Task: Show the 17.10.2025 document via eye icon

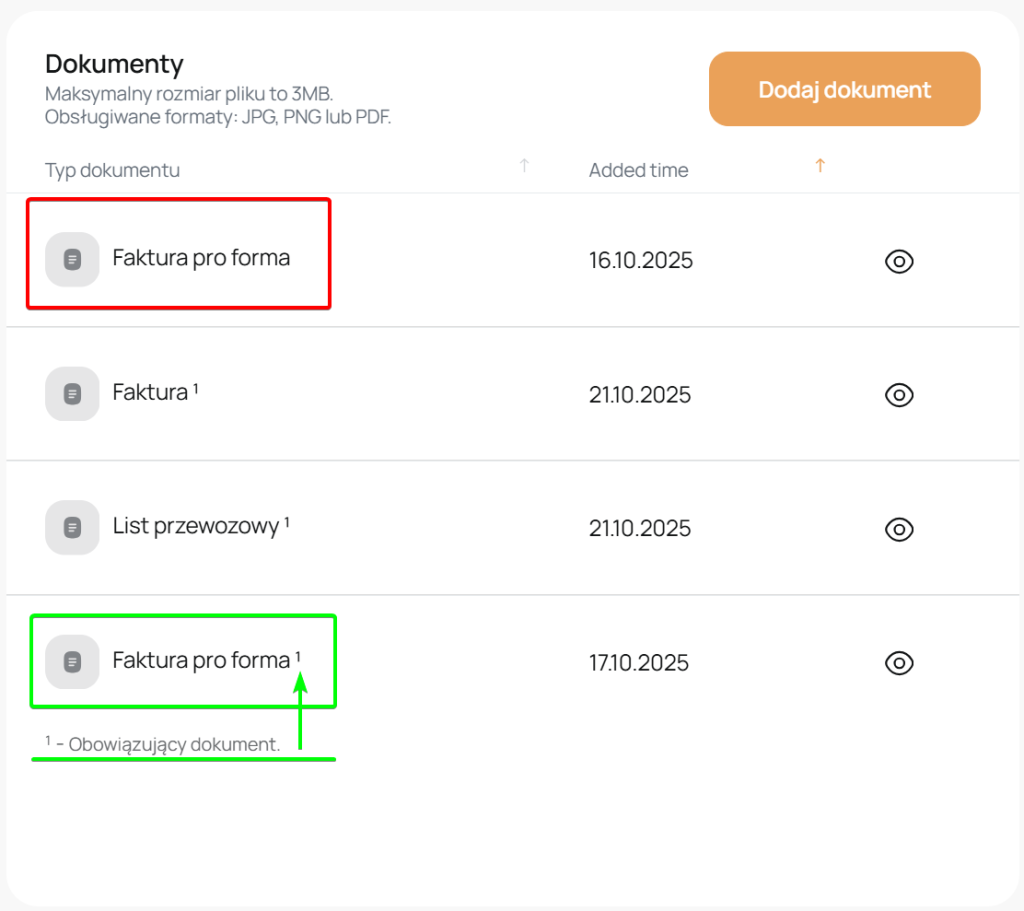Action: (899, 663)
